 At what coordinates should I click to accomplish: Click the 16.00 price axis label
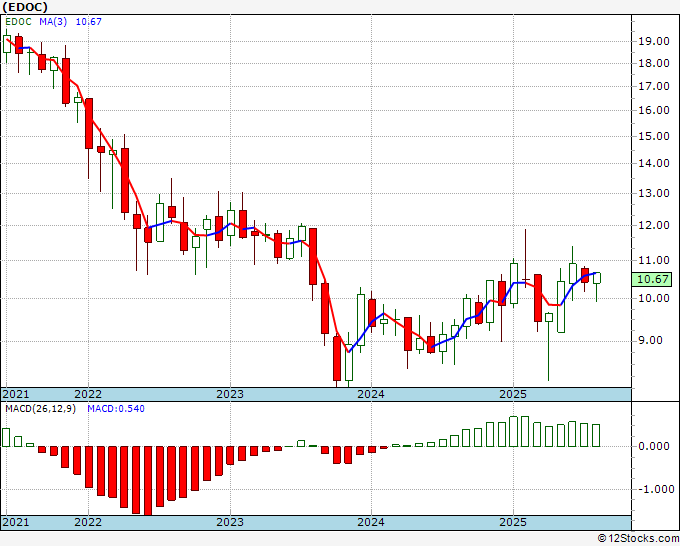coord(654,110)
